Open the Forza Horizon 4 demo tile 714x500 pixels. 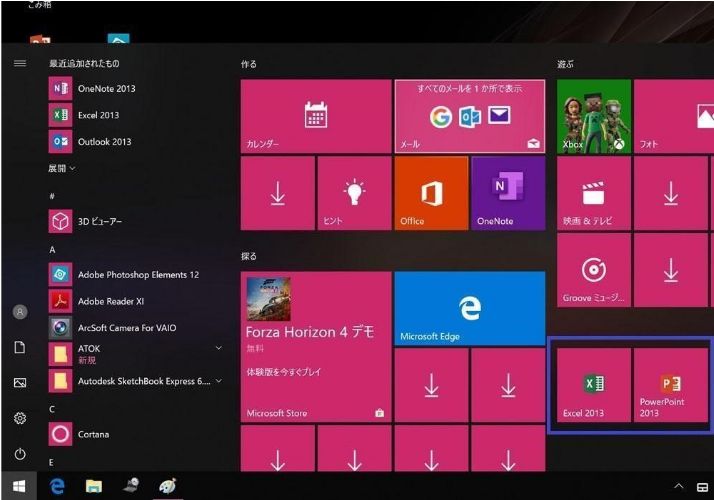click(315, 346)
